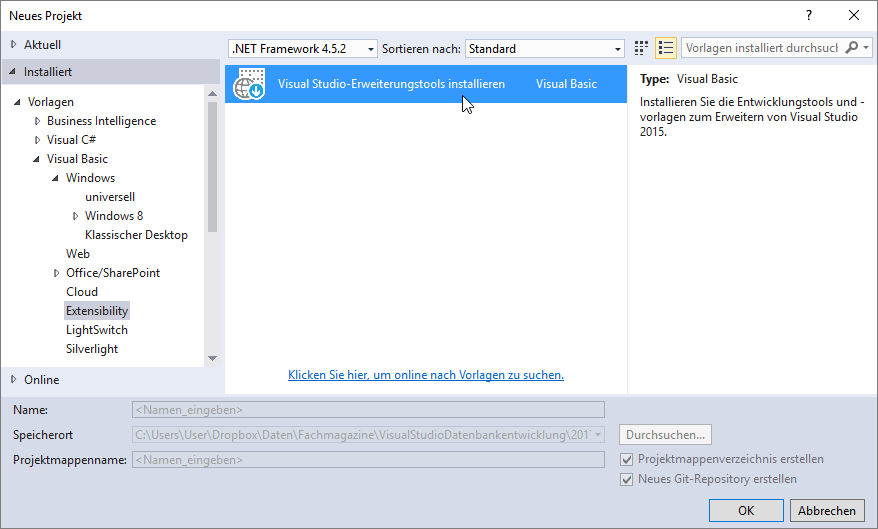
Task: Open the Sortieren nach dropdown
Action: click(x=545, y=49)
